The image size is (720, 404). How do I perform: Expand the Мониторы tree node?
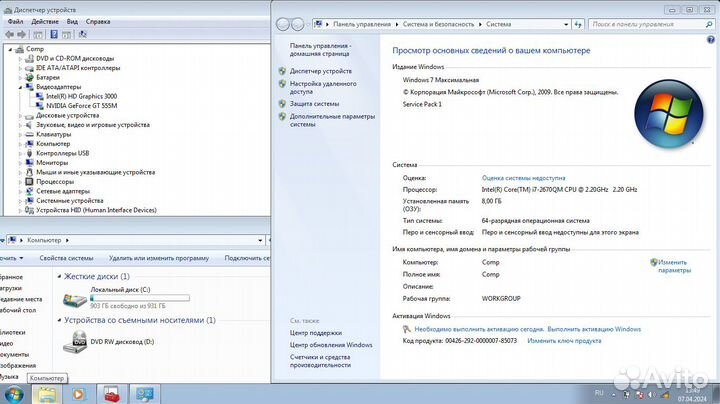tap(20, 163)
